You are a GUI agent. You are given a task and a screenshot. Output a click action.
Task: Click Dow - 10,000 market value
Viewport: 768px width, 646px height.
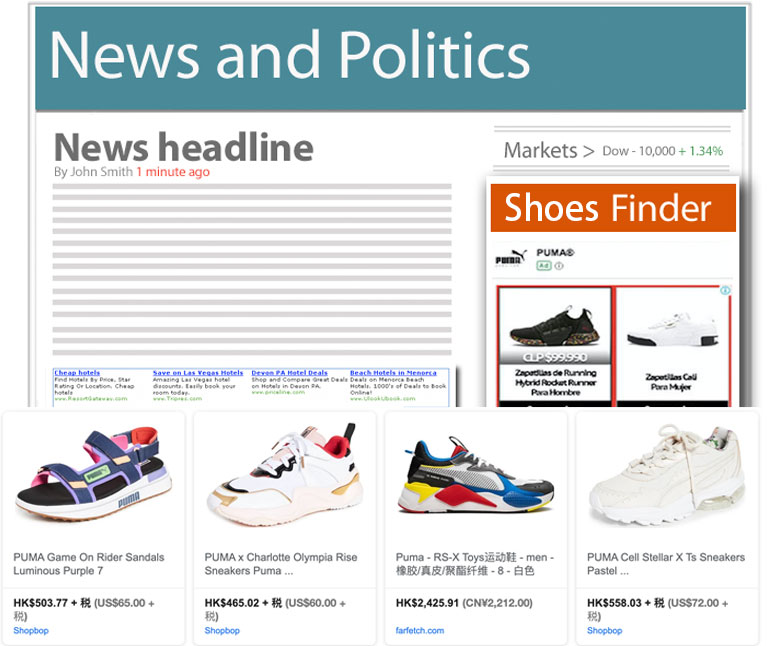click(639, 151)
